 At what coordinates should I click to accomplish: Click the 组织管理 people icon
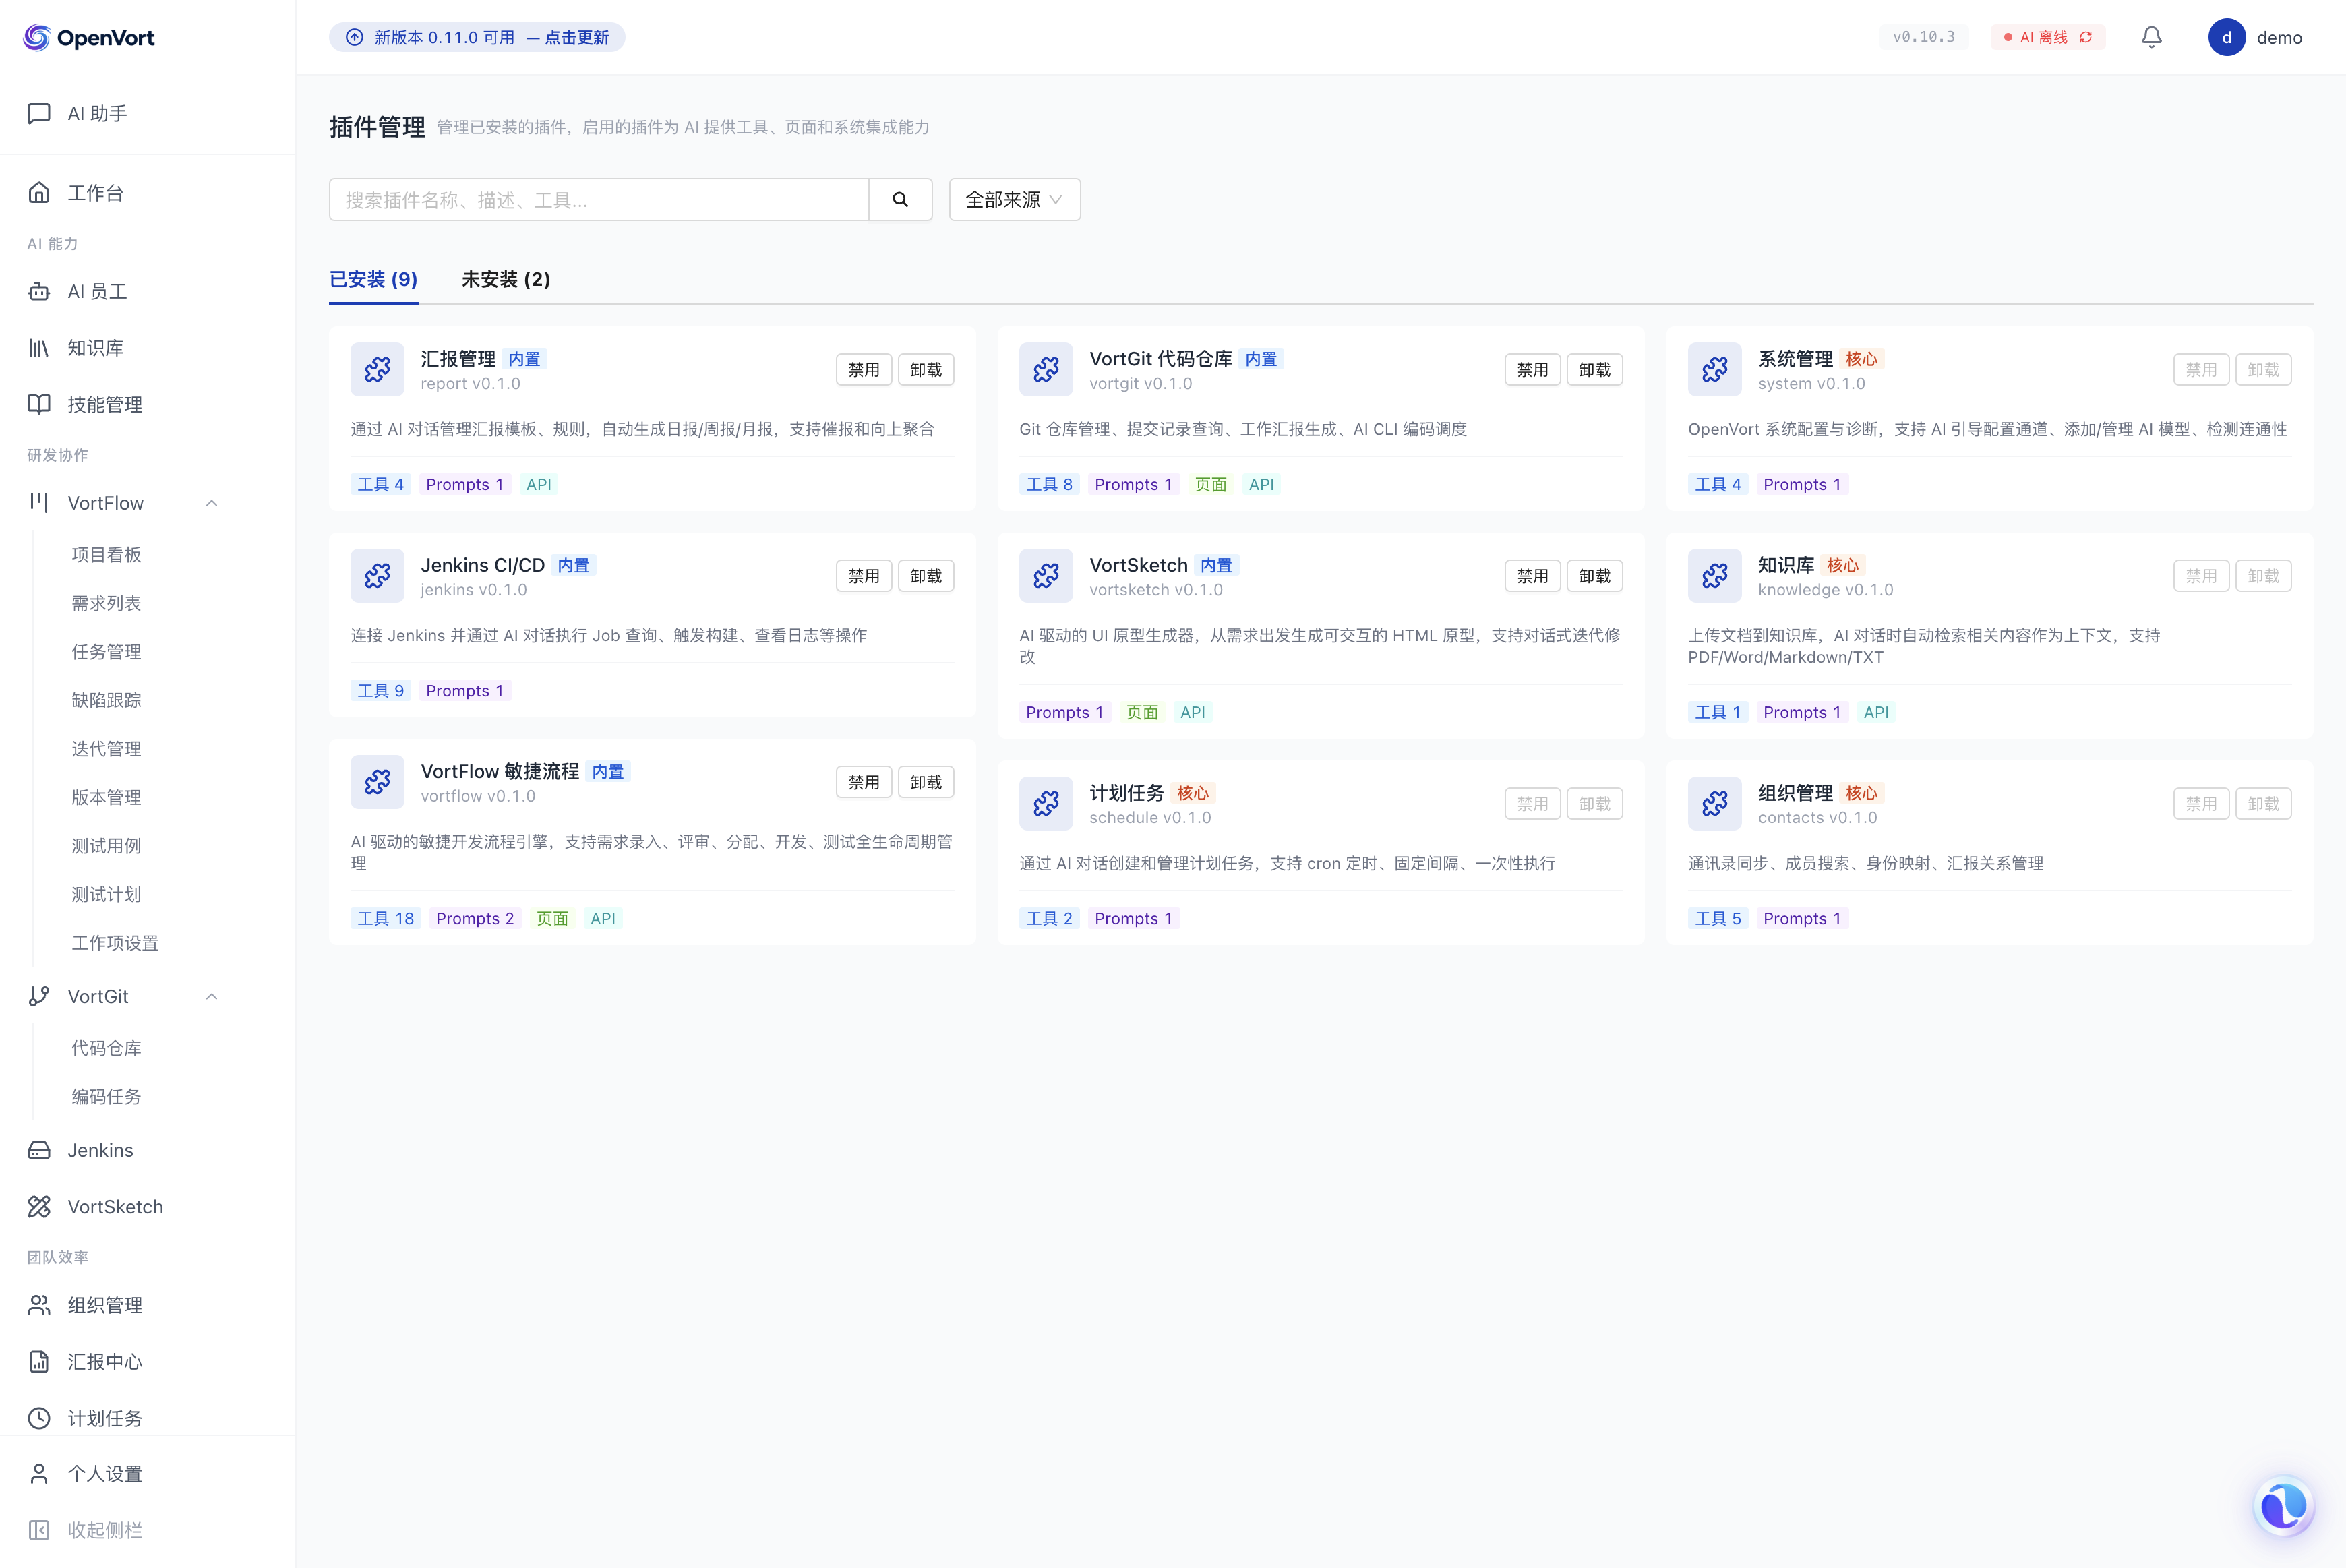coord(39,1305)
